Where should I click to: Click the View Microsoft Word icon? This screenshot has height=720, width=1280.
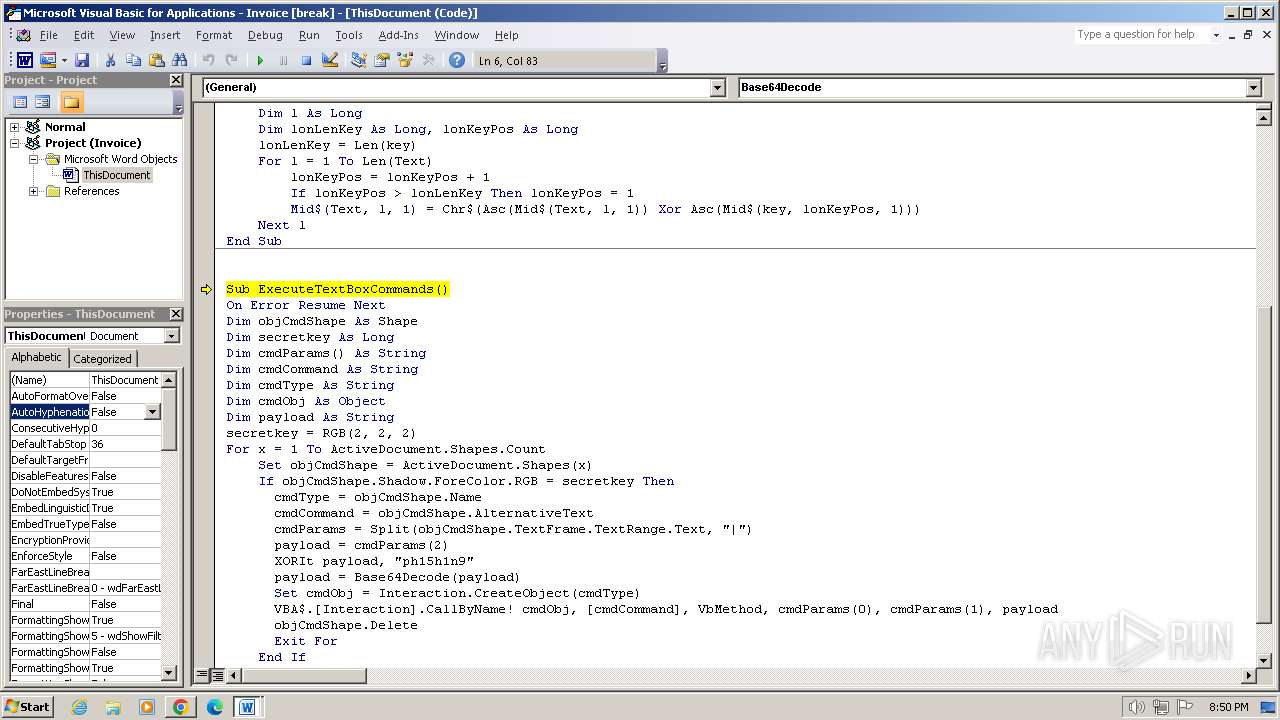25,61
